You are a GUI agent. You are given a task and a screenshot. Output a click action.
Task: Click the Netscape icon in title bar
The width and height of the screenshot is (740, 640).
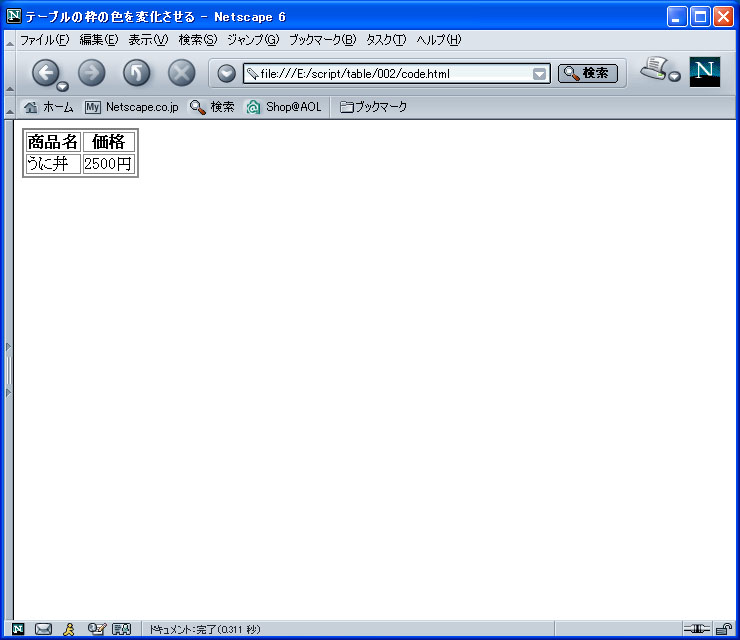[14, 16]
